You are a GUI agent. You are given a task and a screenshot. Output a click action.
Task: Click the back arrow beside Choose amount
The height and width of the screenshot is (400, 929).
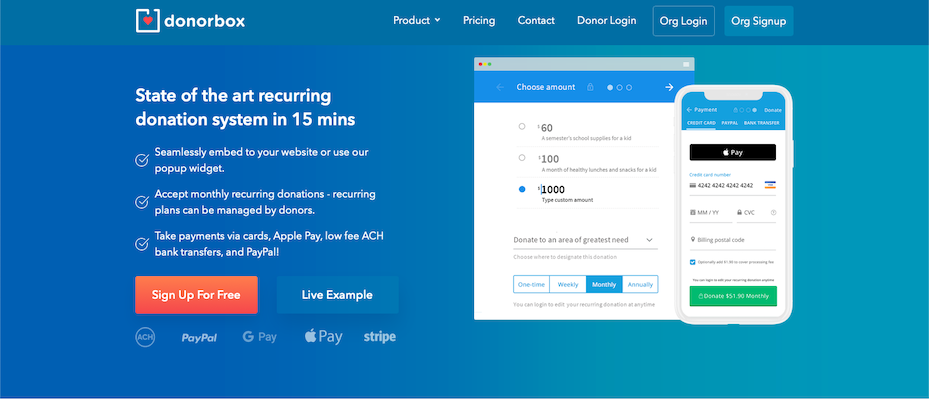point(500,87)
